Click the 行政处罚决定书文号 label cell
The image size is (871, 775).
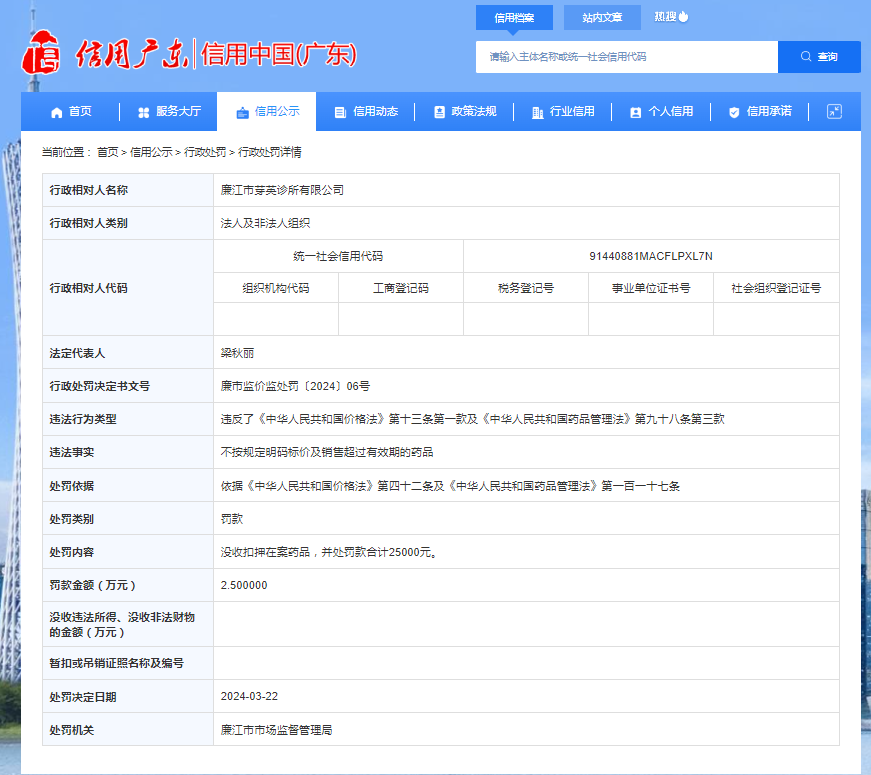128,386
